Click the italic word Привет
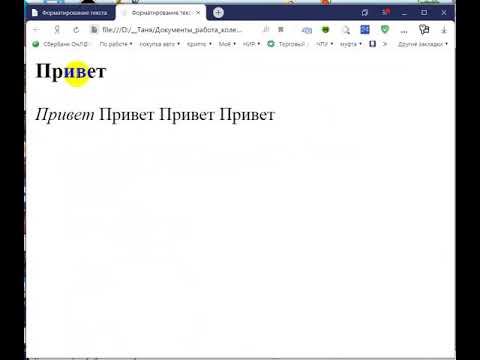480x360 pixels. click(65, 114)
